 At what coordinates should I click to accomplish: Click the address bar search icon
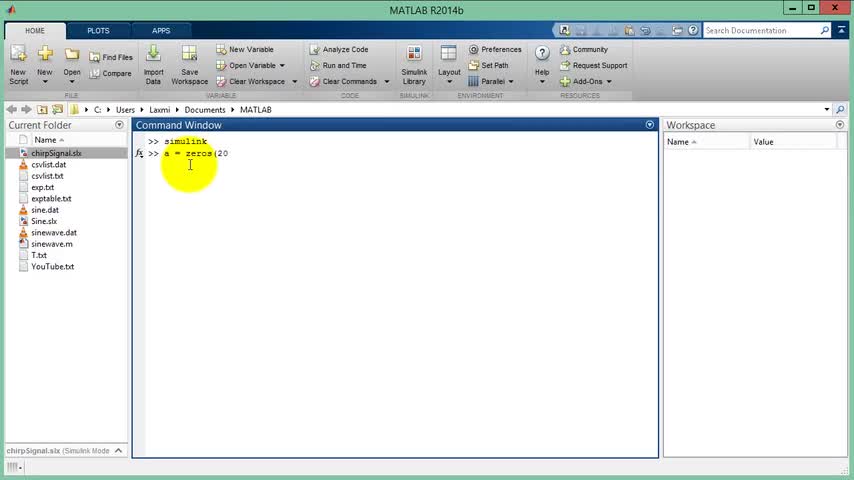tap(840, 110)
